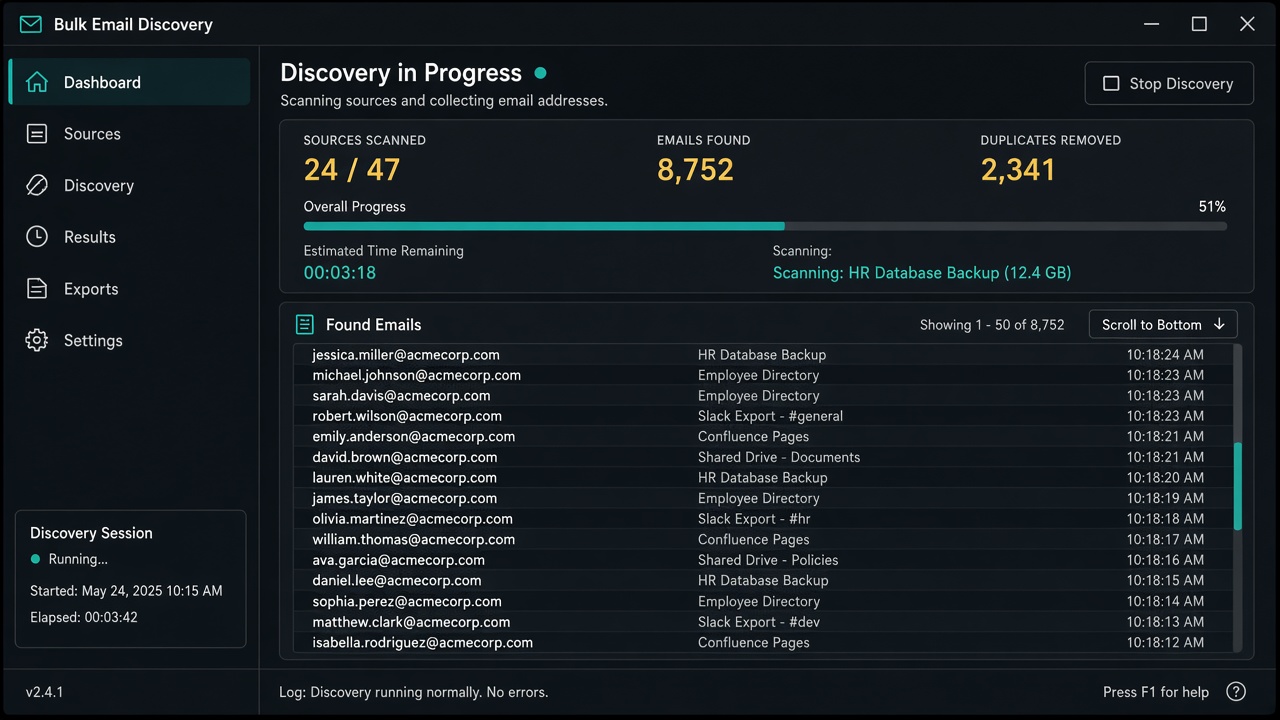Click robert.wilson@acmecorp.com entry
The height and width of the screenshot is (720, 1280).
[x=407, y=416]
